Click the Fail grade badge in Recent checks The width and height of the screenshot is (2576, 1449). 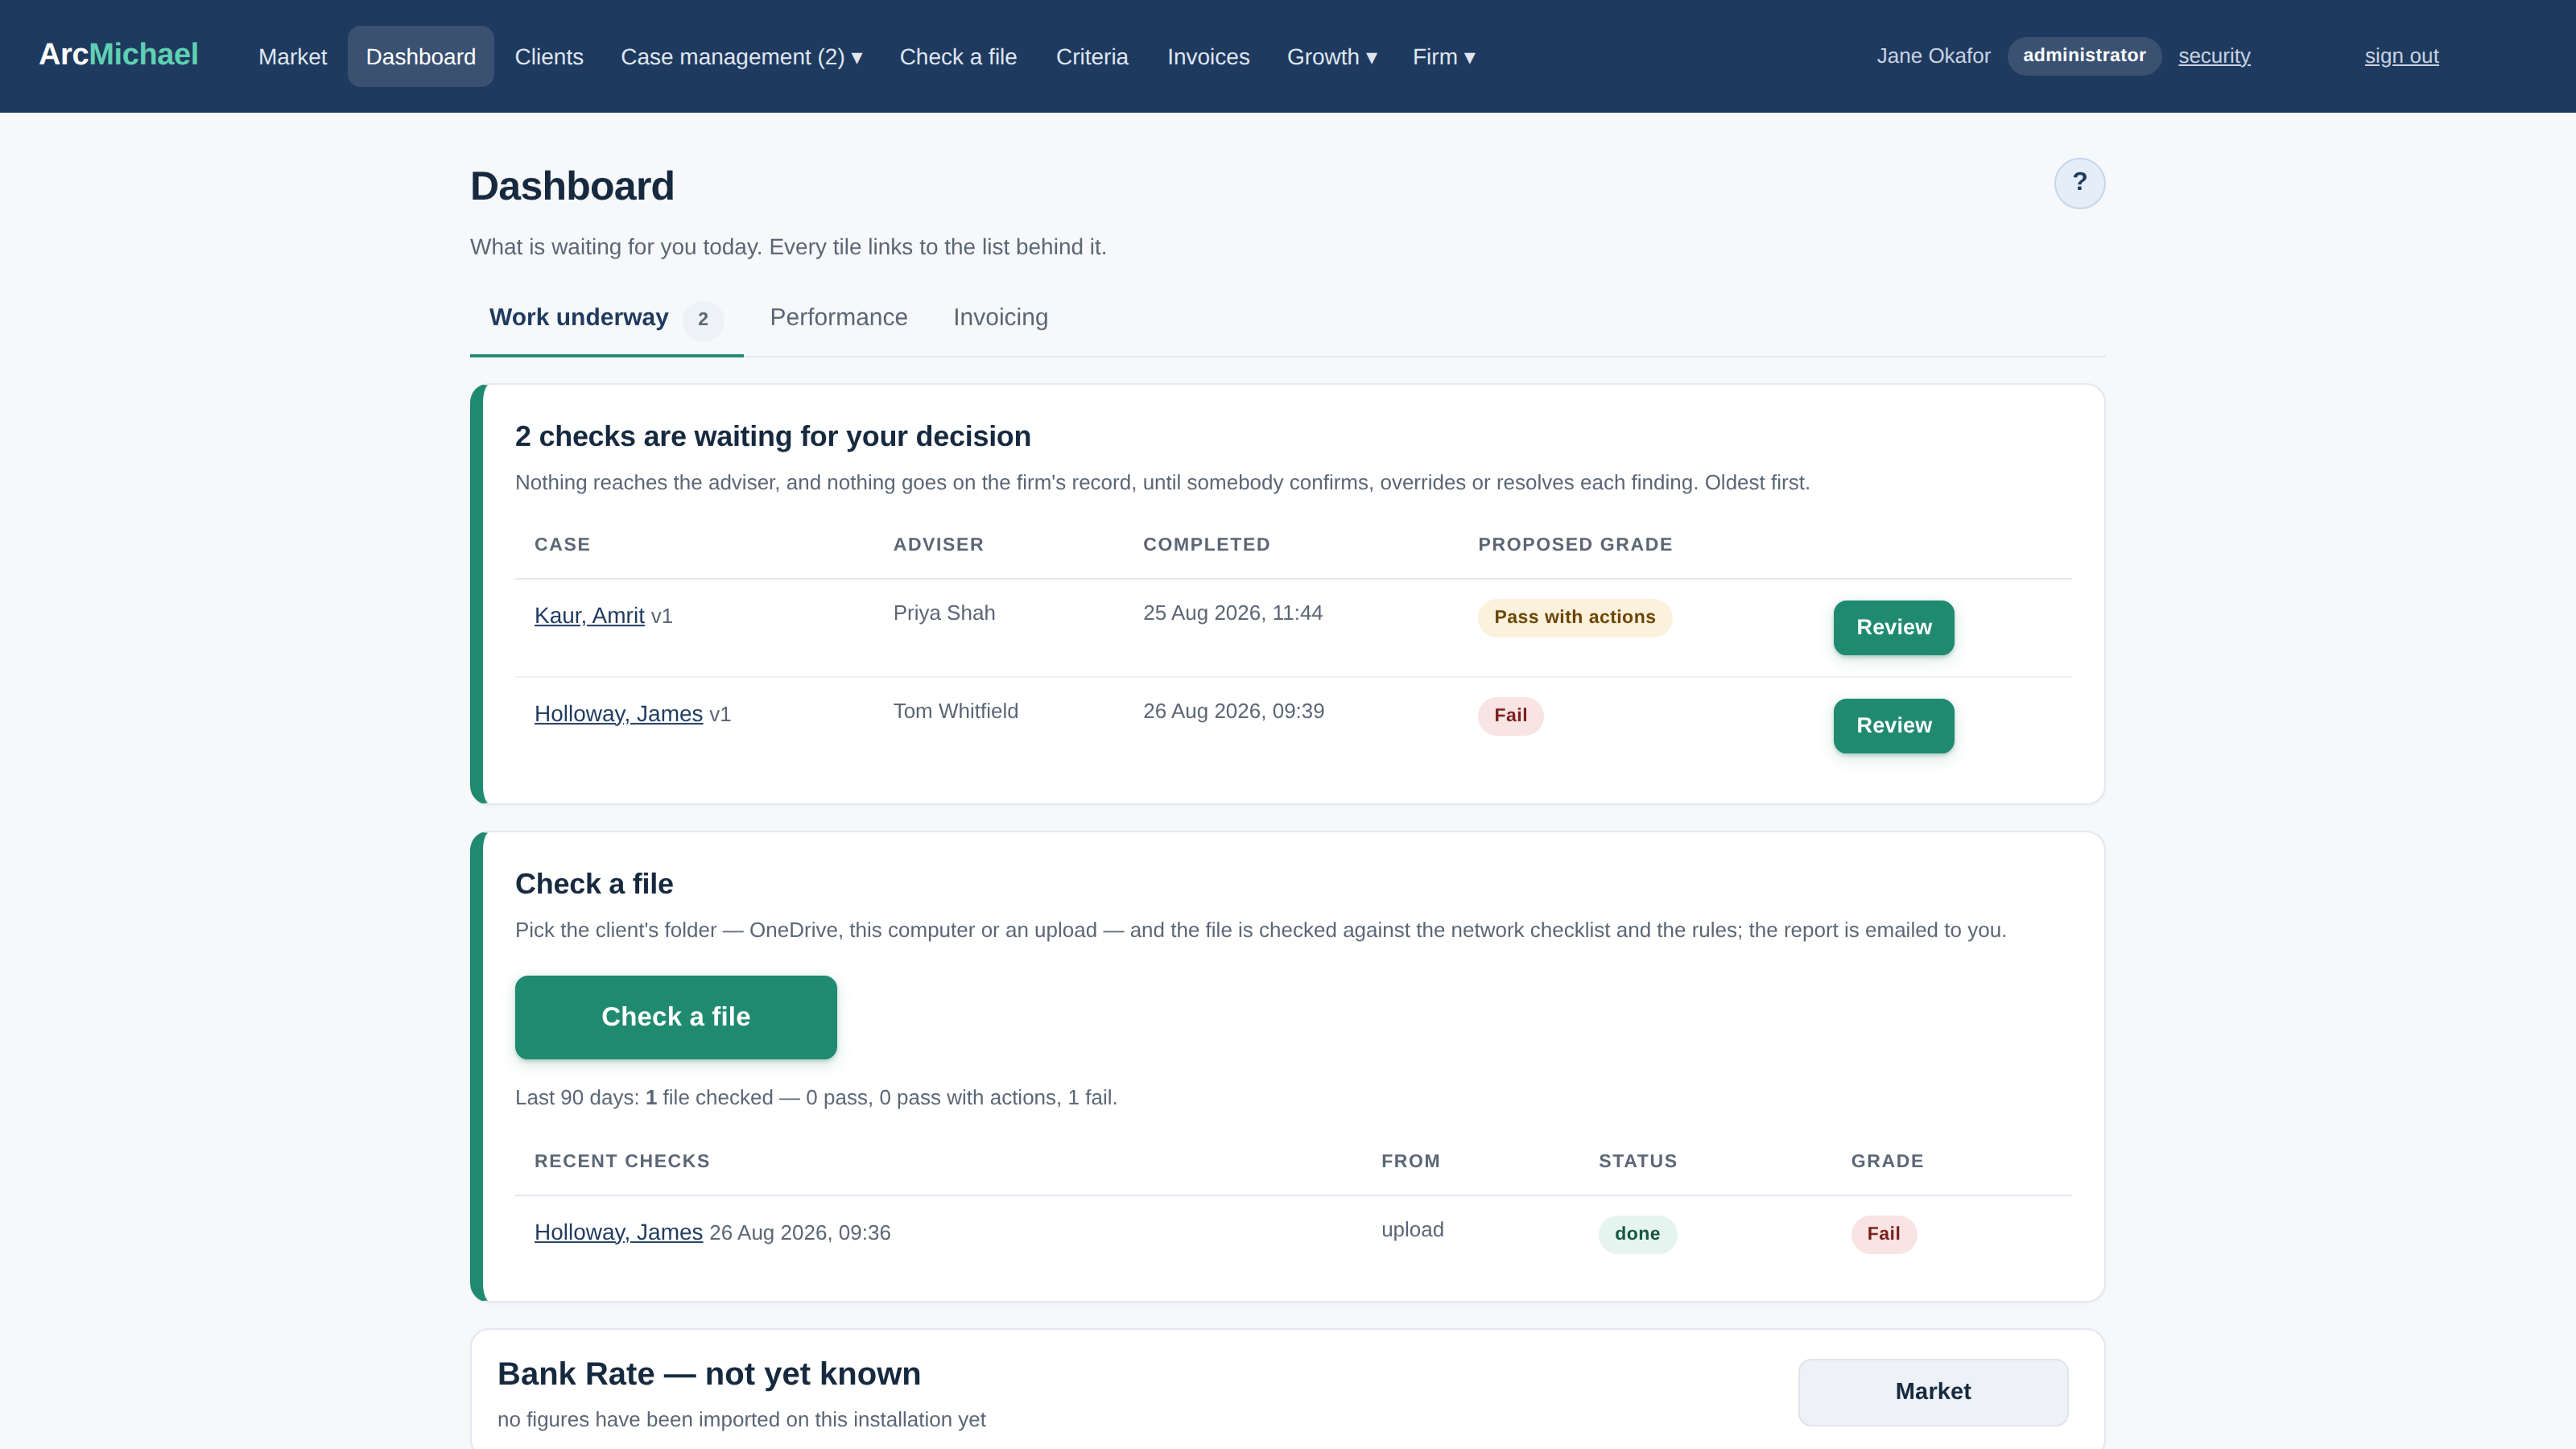tap(1883, 1234)
